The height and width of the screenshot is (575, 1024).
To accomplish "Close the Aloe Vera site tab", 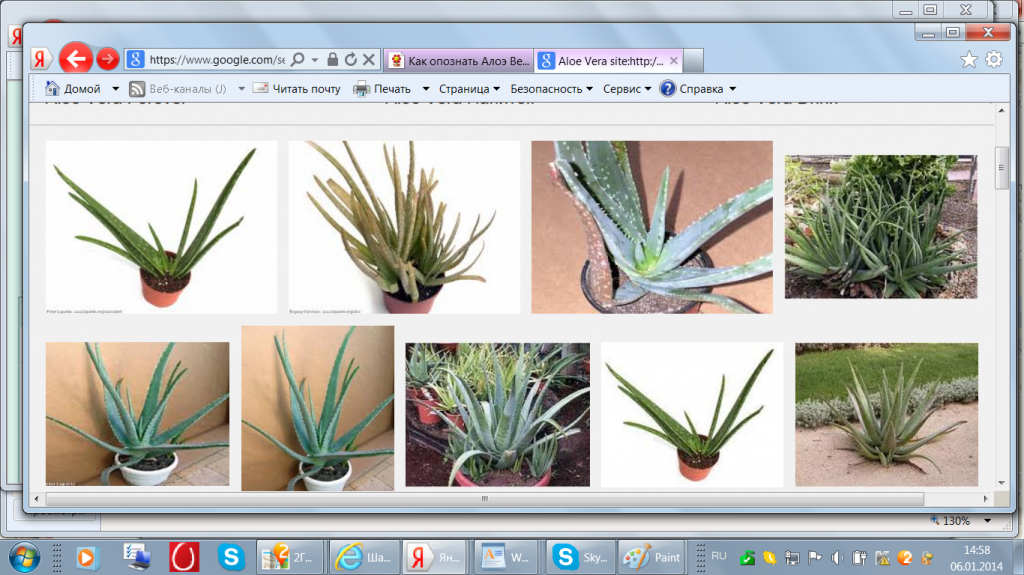I will click(673, 60).
